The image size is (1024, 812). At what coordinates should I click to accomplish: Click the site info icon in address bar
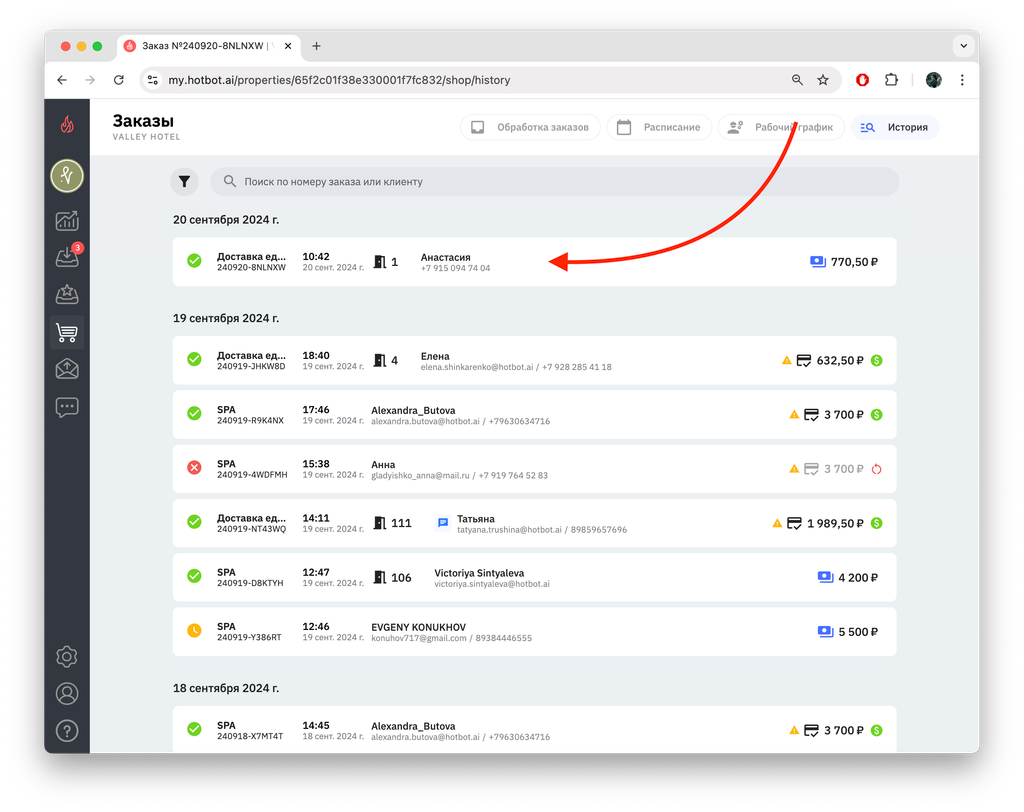153,80
